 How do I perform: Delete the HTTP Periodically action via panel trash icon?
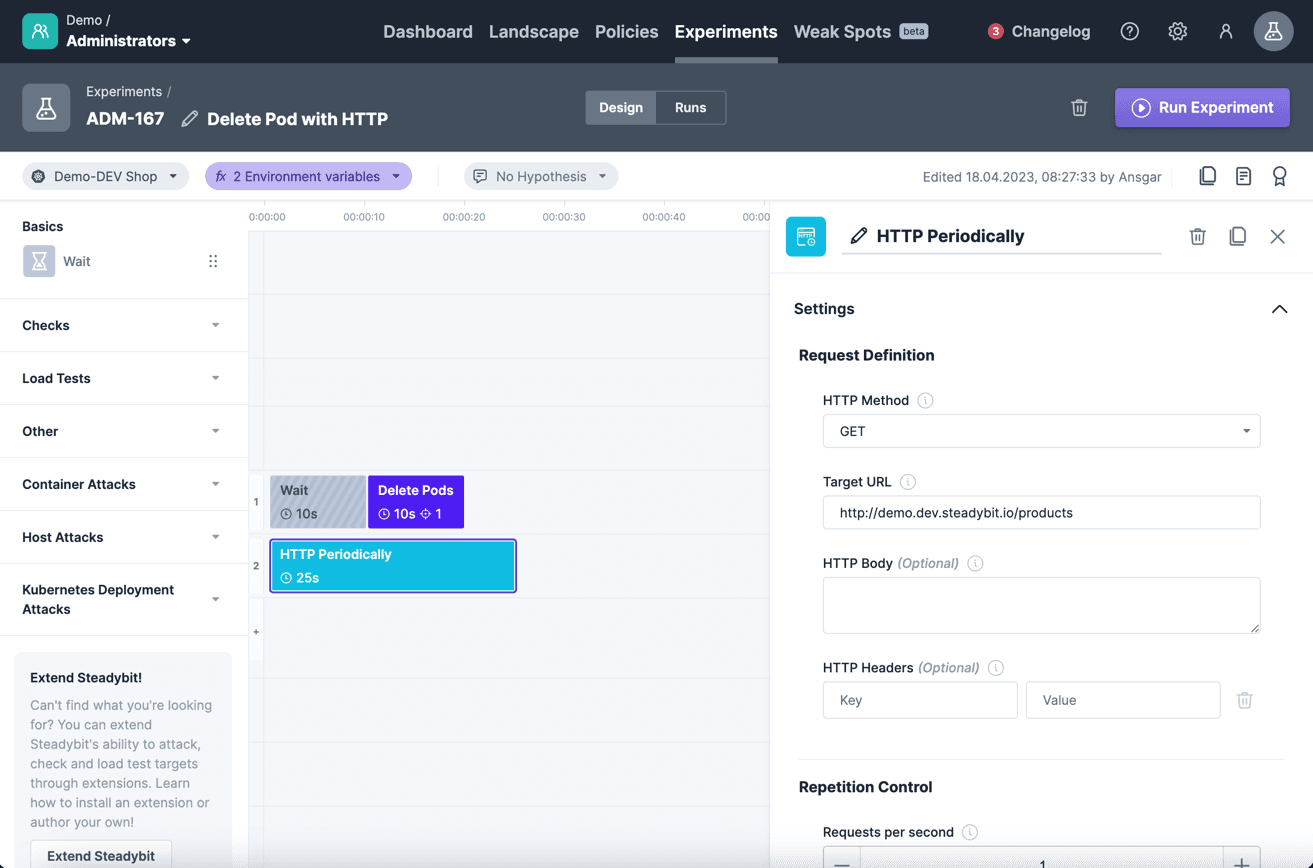pos(1197,236)
